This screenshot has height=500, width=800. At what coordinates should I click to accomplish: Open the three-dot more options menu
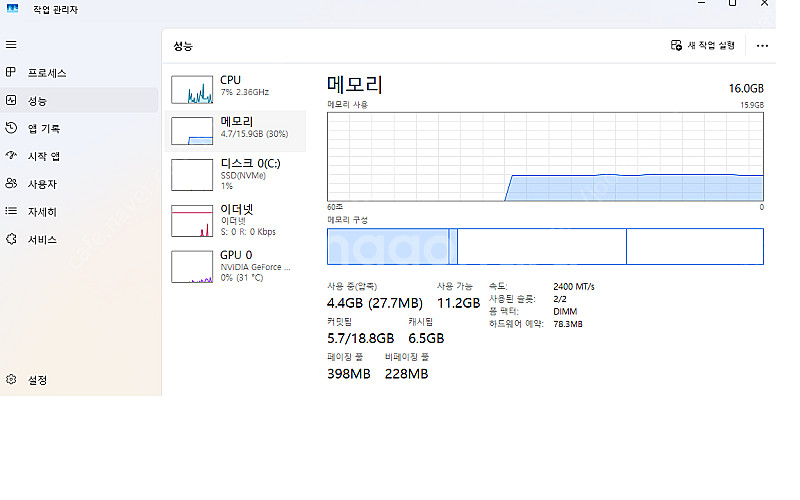coord(762,46)
